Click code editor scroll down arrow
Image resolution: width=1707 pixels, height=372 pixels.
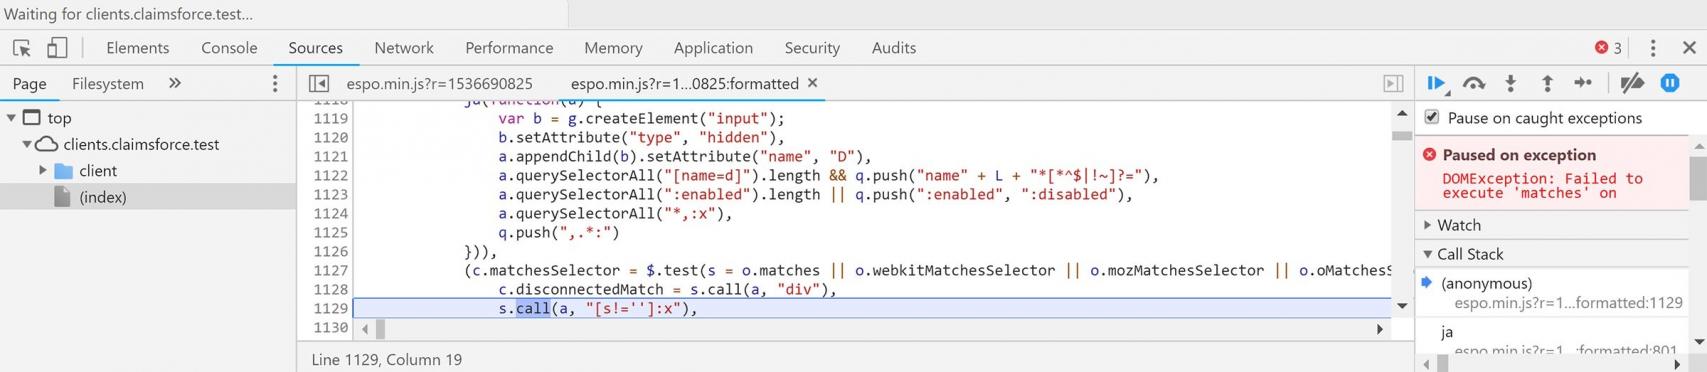point(1402,306)
